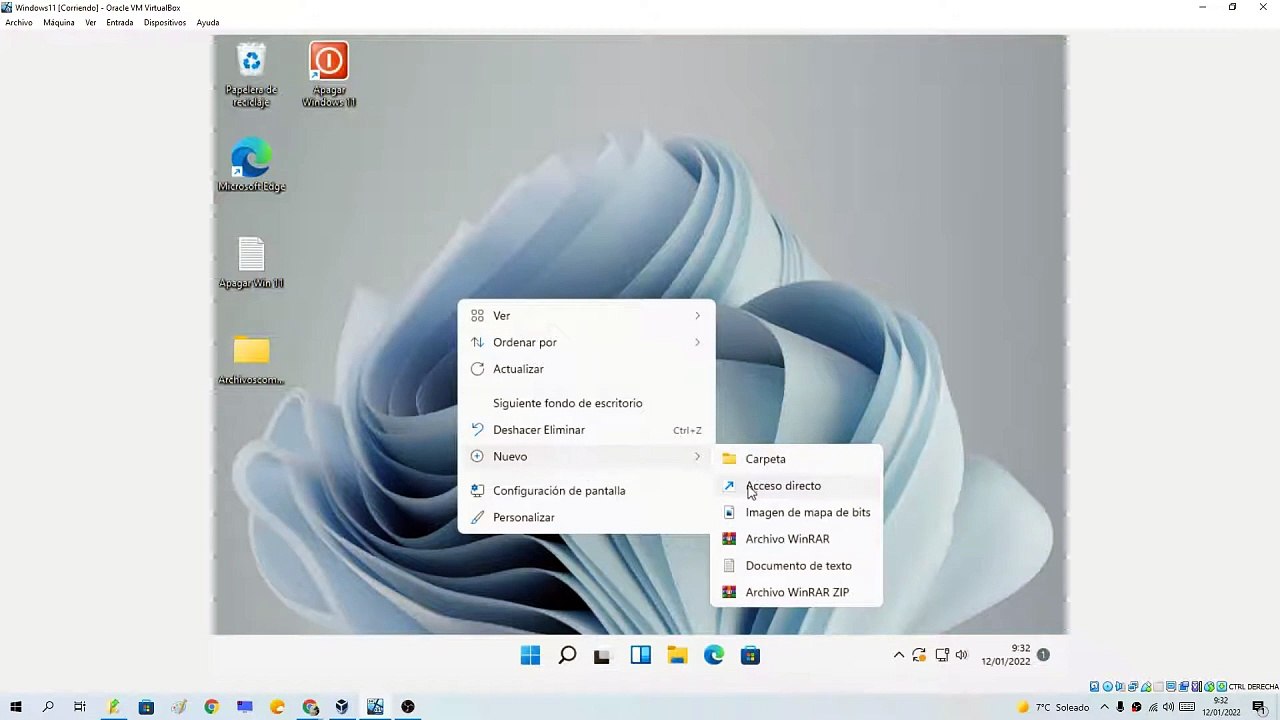Viewport: 1280px width, 720px height.
Task: Pick Archivo WinRAR (not ZIP) from submenu
Action: point(797,539)
